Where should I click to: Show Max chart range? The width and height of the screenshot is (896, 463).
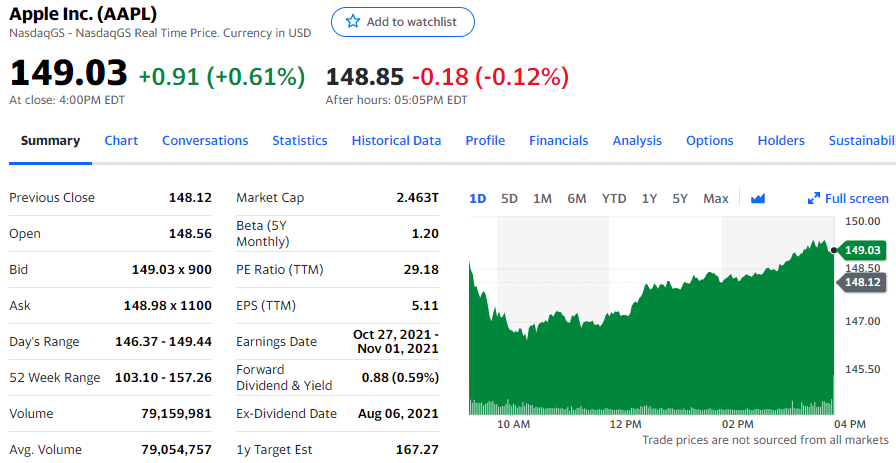pos(716,198)
